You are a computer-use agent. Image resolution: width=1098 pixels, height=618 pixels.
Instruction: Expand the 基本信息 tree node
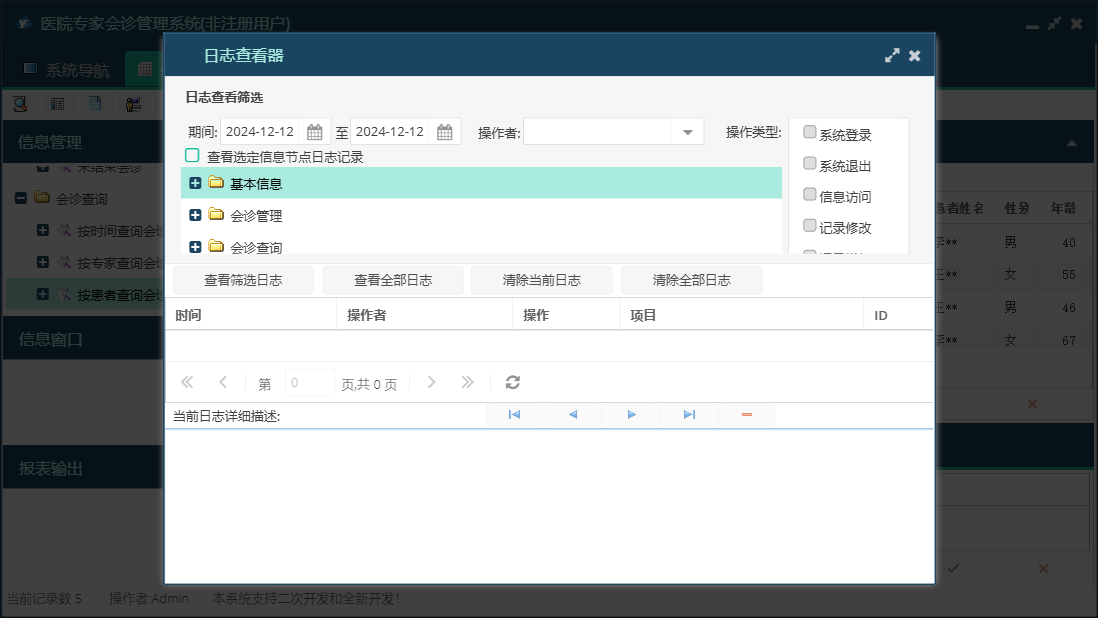coord(195,183)
